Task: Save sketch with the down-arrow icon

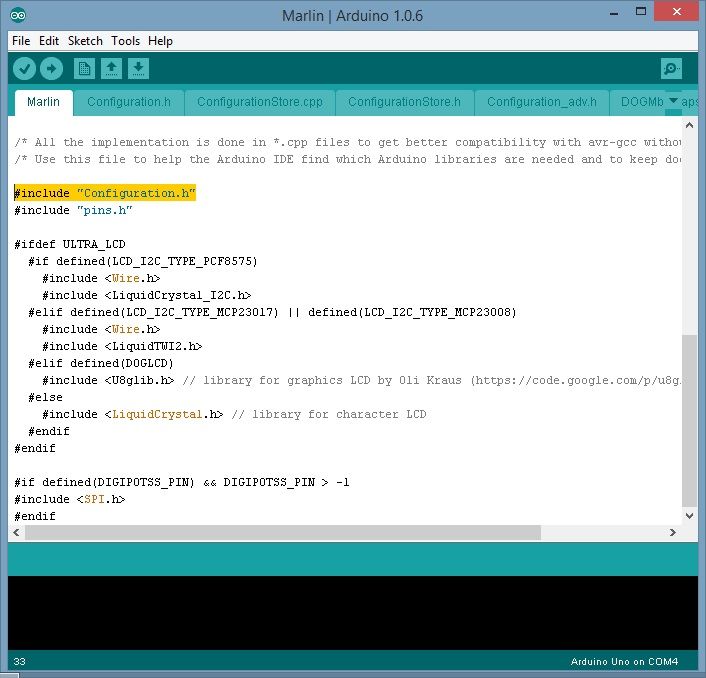Action: point(138,69)
